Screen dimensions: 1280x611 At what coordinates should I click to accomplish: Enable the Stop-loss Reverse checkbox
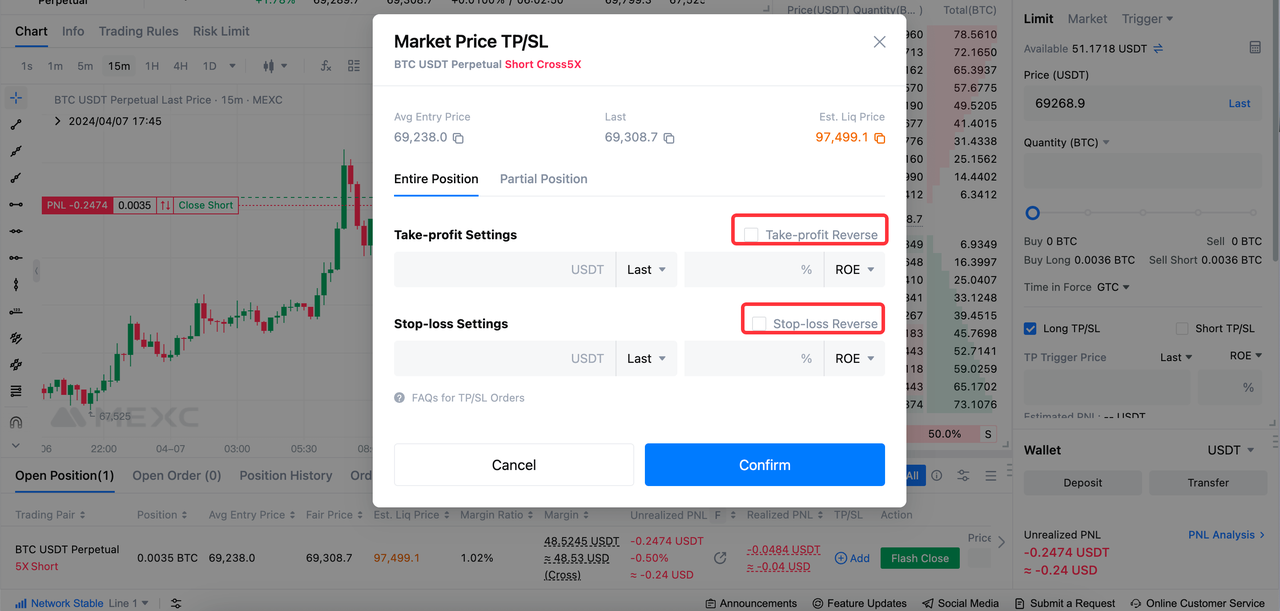pos(759,324)
